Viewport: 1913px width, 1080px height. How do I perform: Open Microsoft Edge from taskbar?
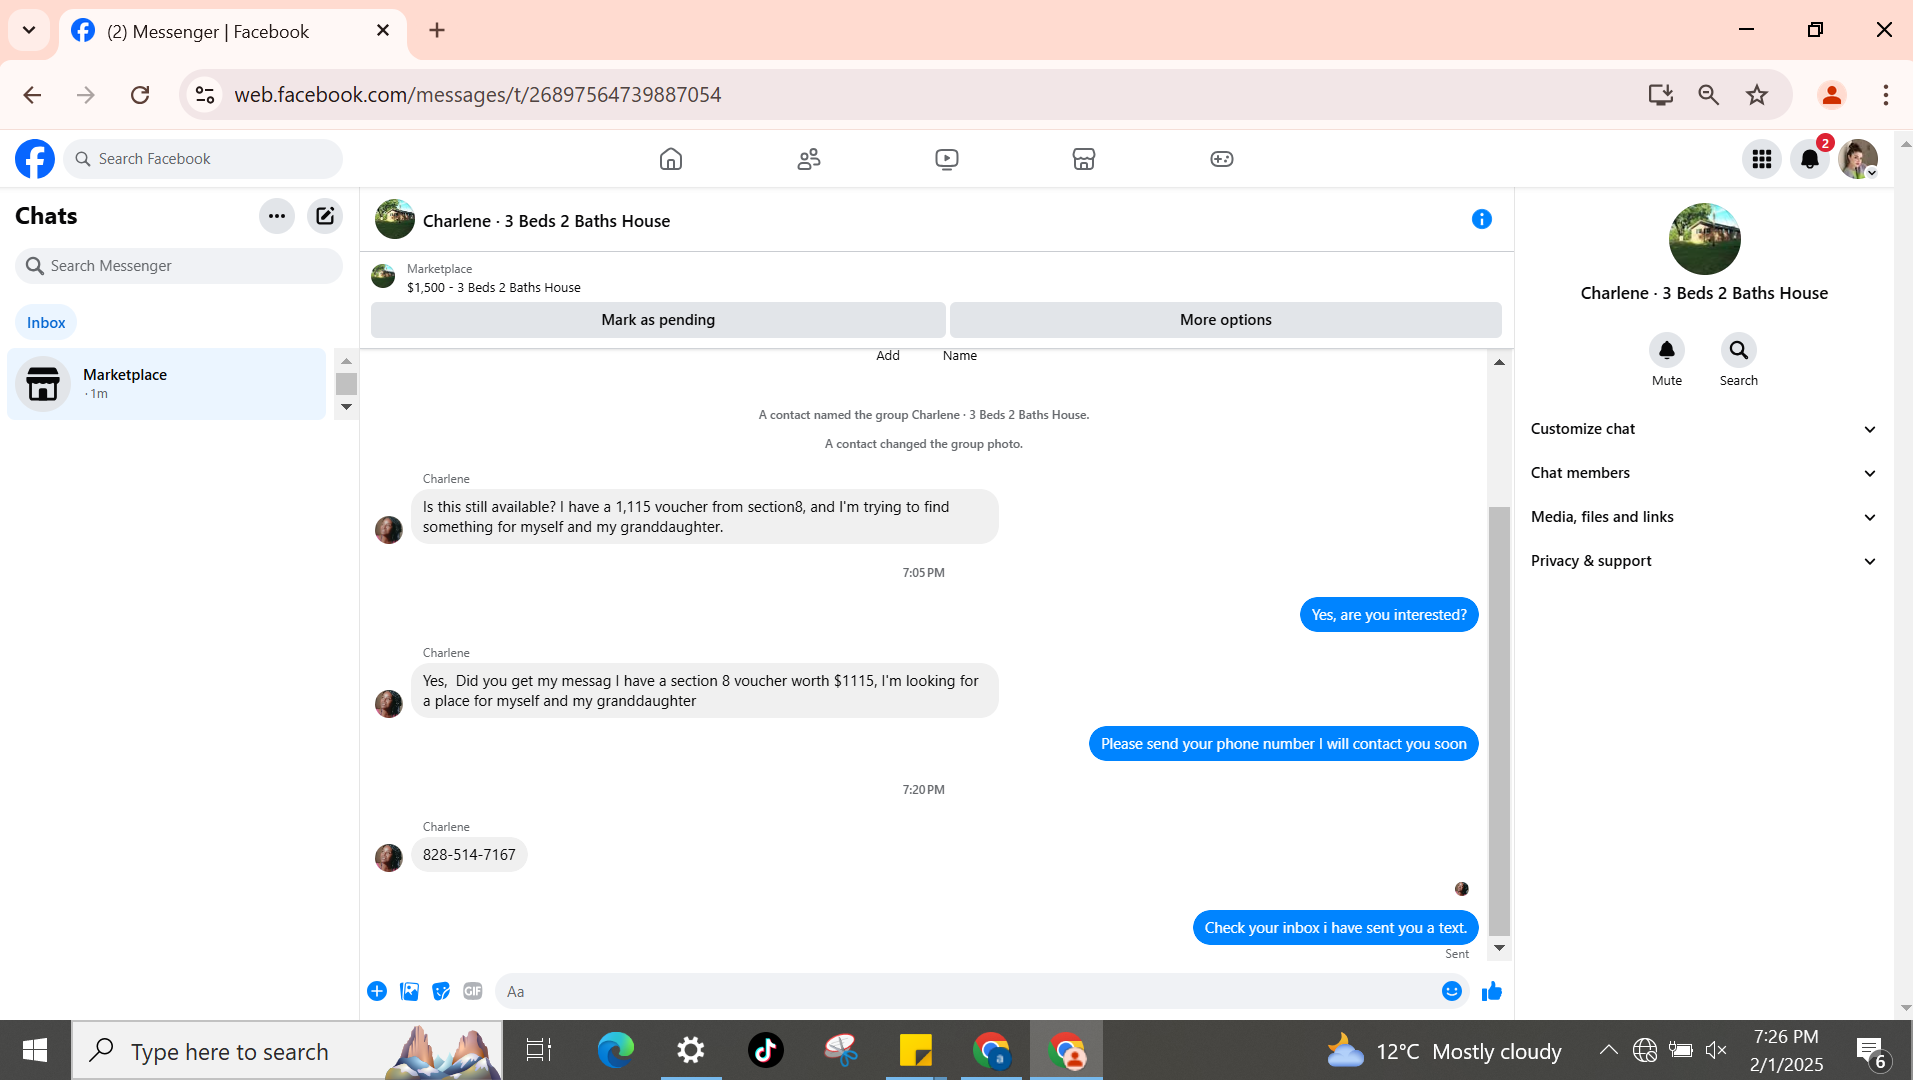coord(616,1050)
